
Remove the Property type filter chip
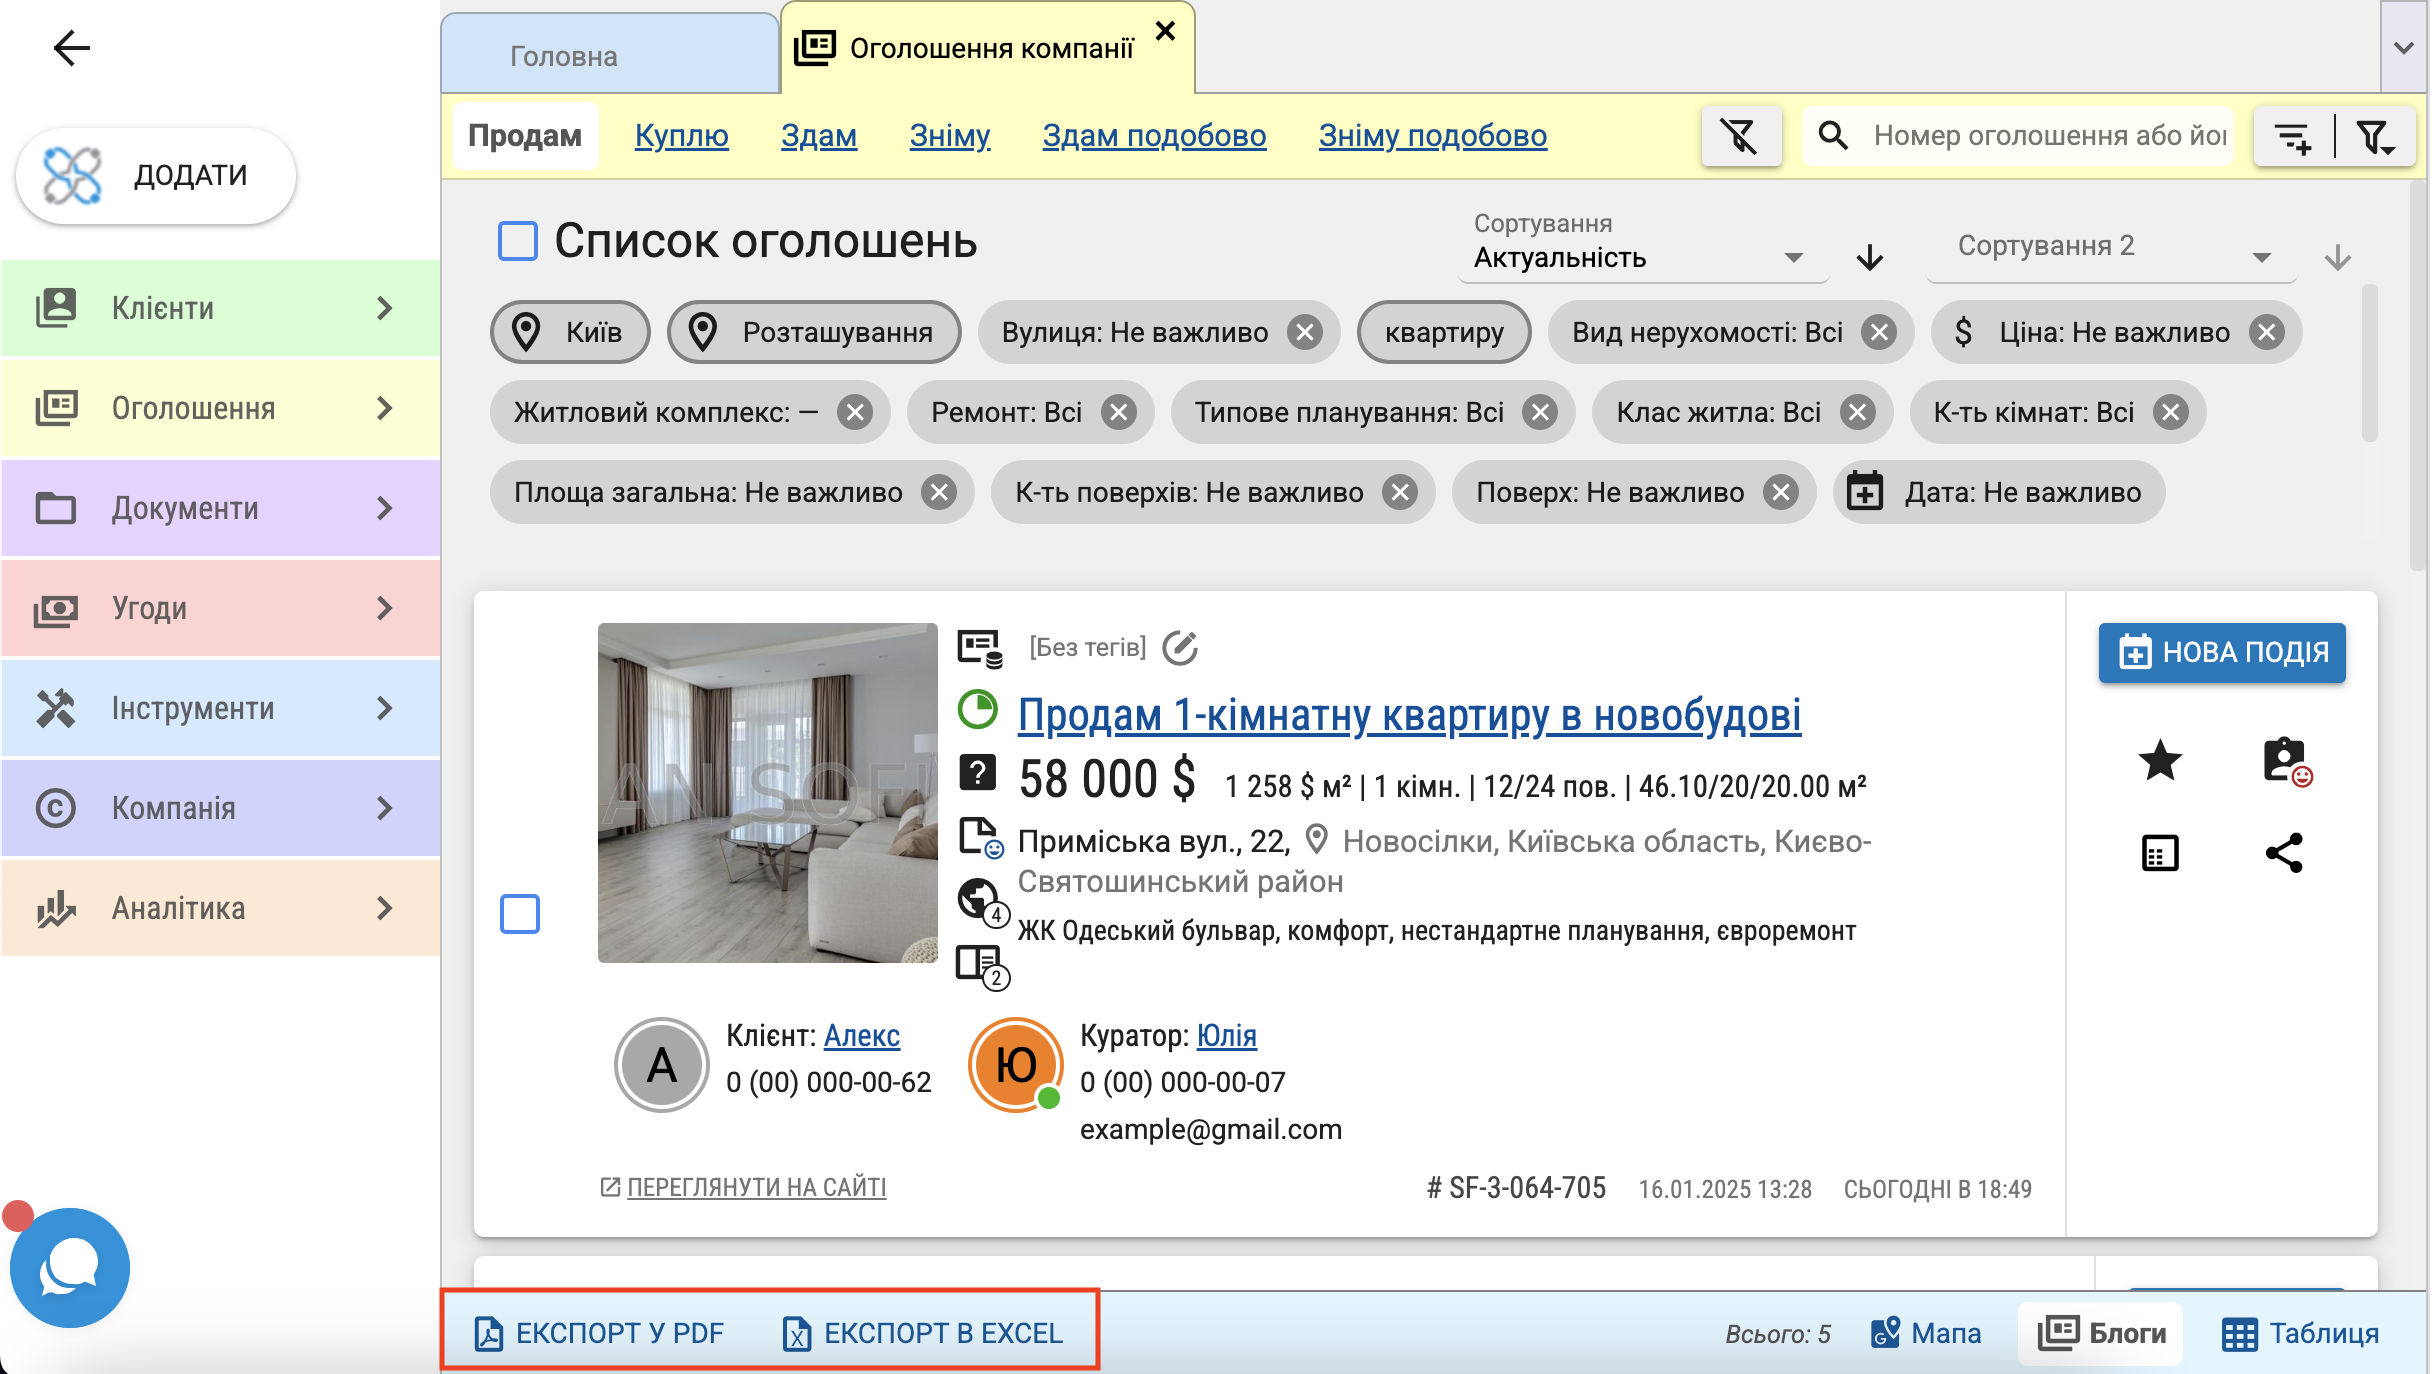pos(1880,332)
